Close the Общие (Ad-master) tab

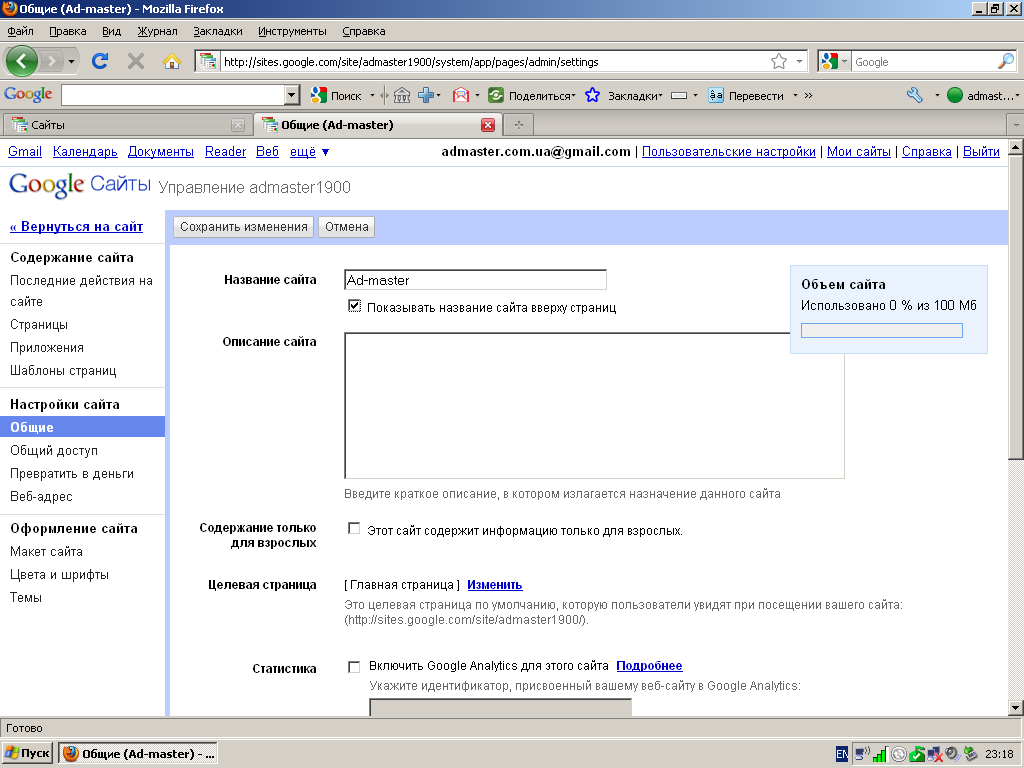(488, 125)
